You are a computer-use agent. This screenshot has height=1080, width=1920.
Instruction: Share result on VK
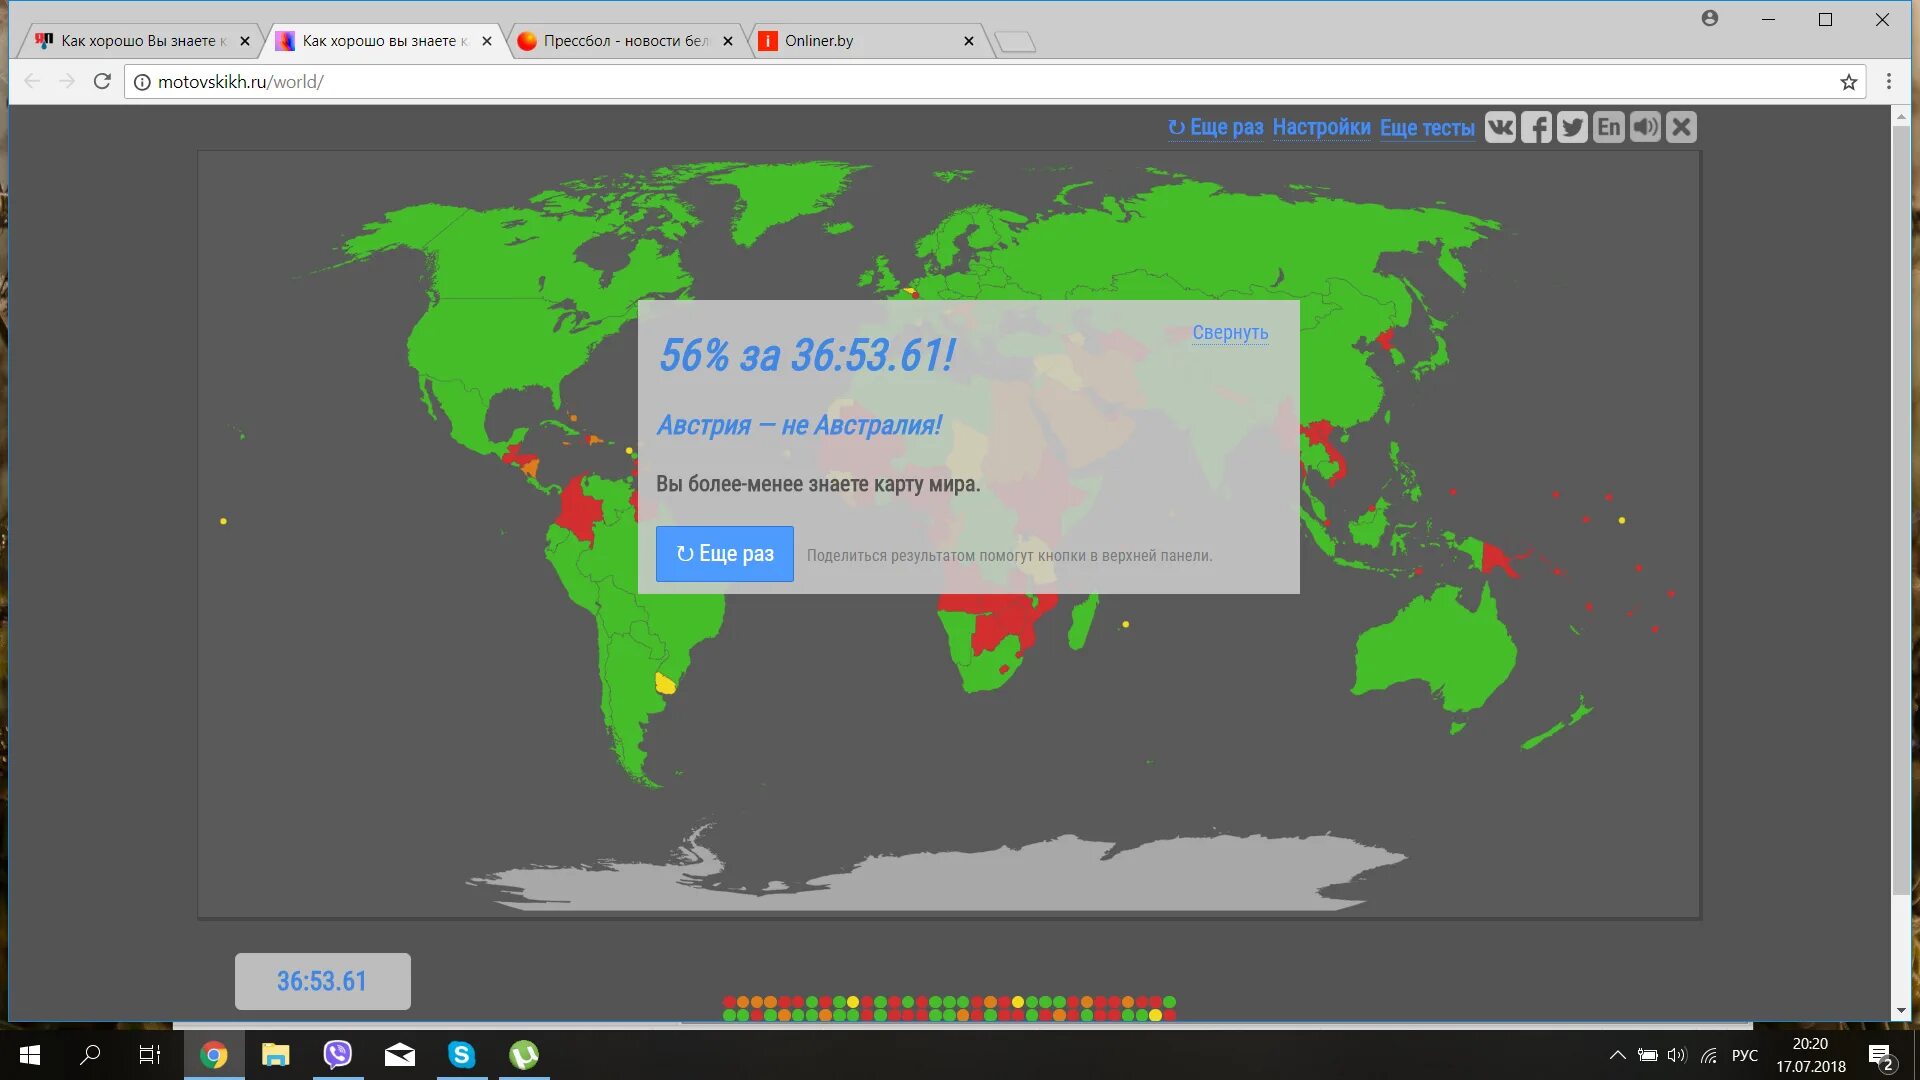tap(1500, 127)
